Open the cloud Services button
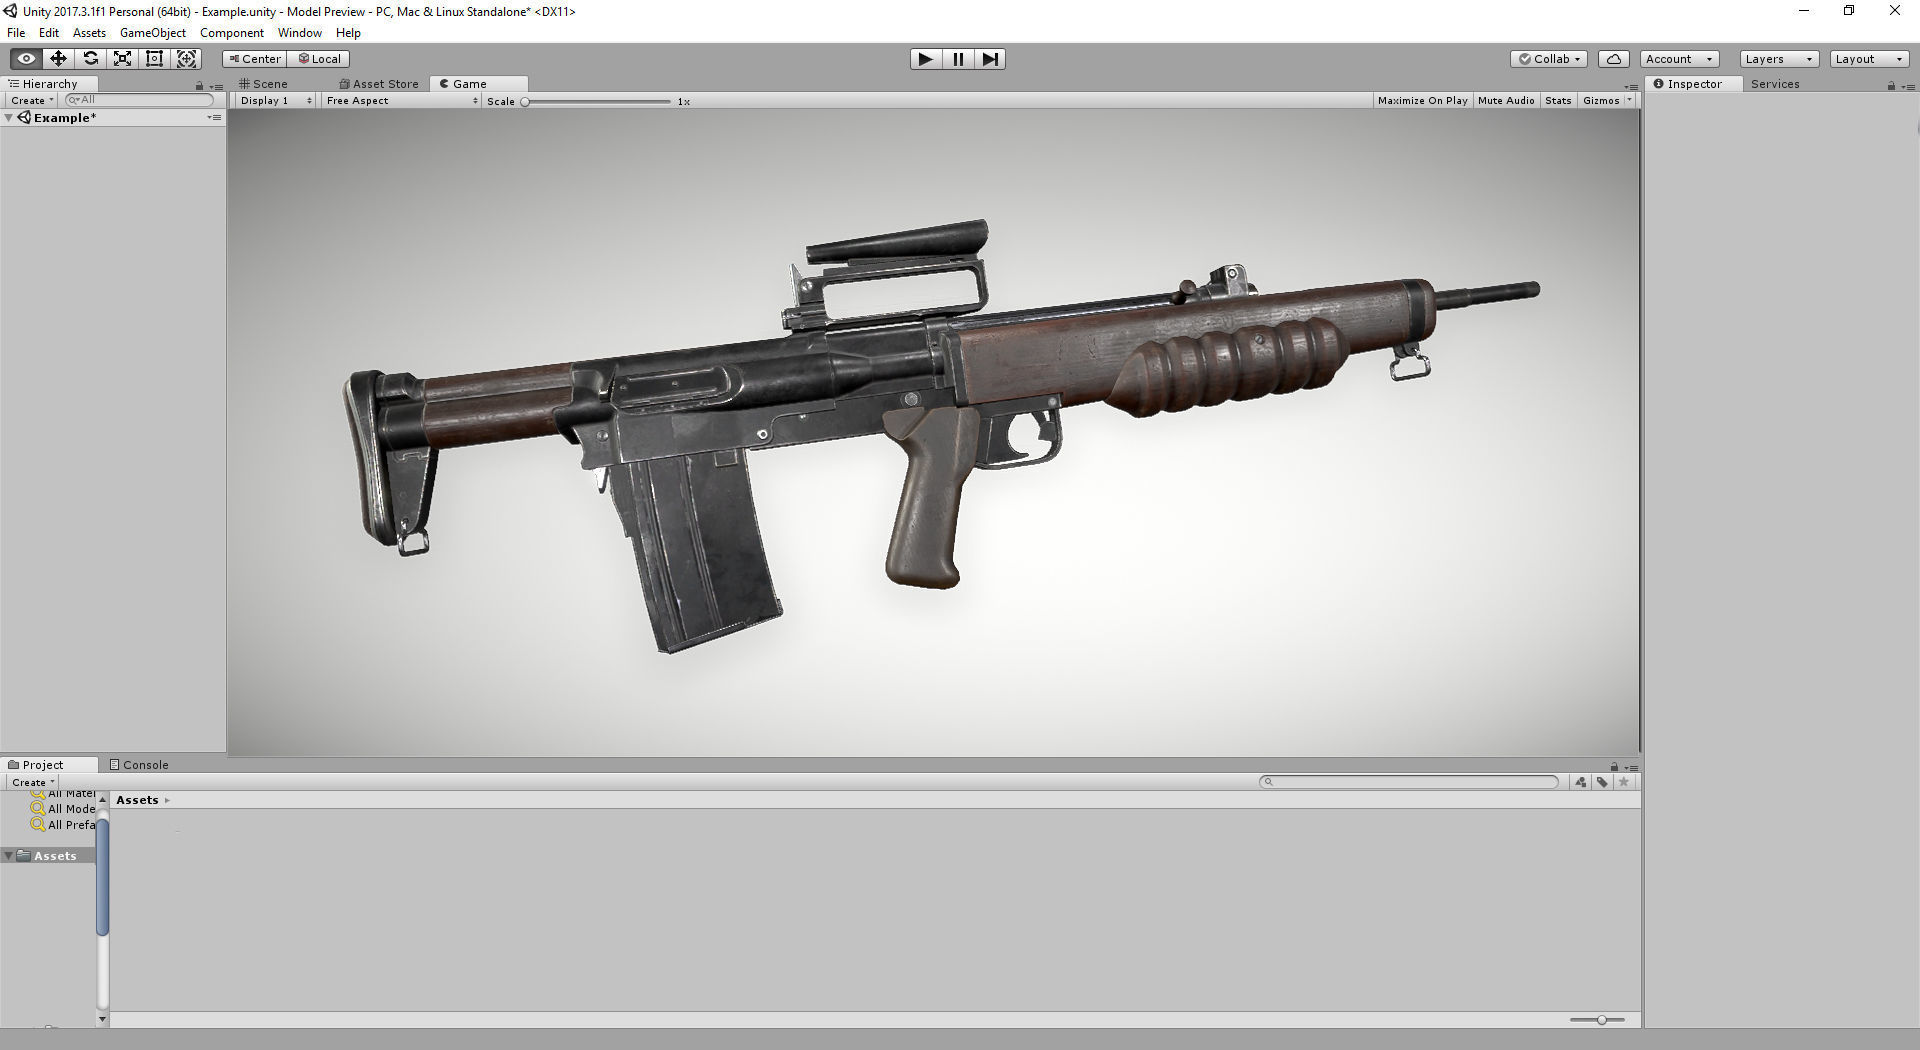This screenshot has height=1050, width=1920. tap(1613, 59)
